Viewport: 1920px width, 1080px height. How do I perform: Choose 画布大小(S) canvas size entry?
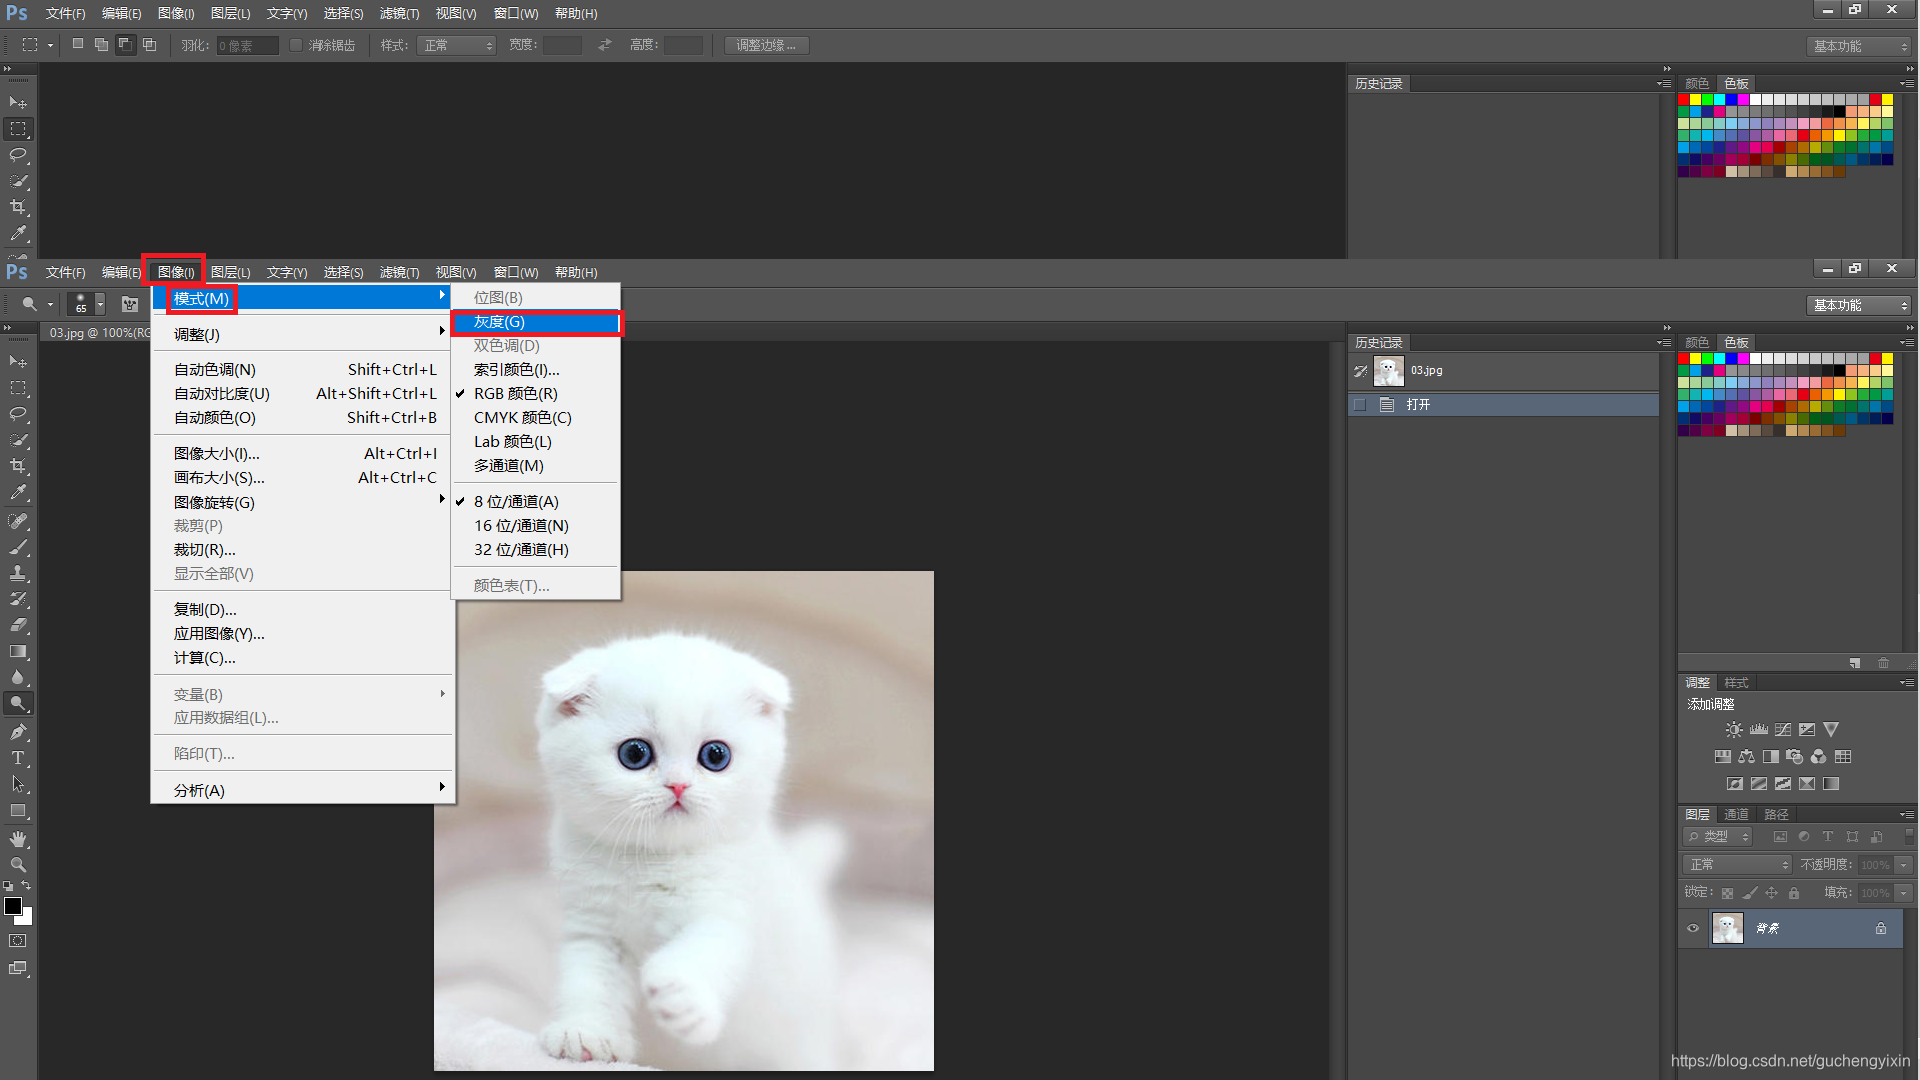pos(302,478)
